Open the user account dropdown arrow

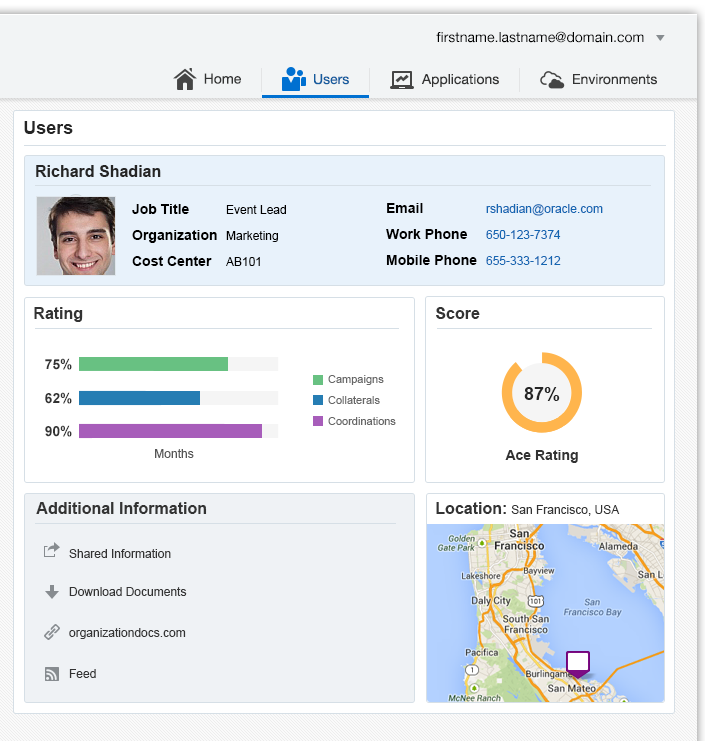tap(660, 38)
